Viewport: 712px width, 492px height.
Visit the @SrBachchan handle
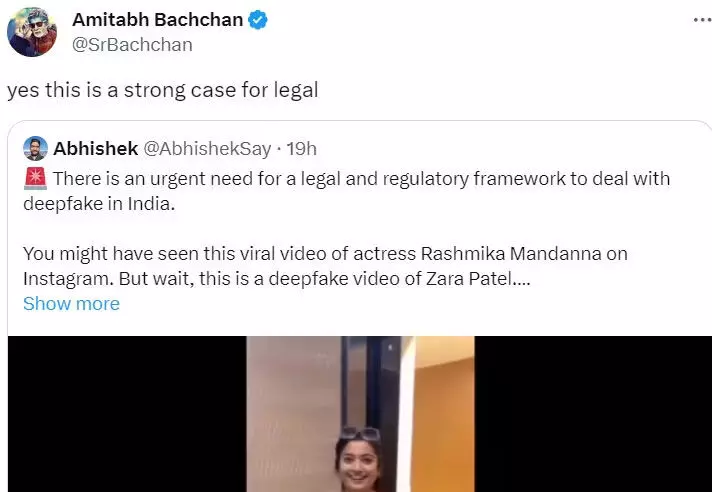point(132,44)
